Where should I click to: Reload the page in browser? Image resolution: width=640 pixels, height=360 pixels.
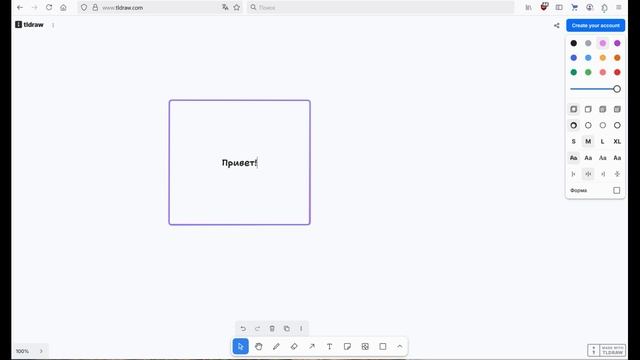[x=49, y=7]
